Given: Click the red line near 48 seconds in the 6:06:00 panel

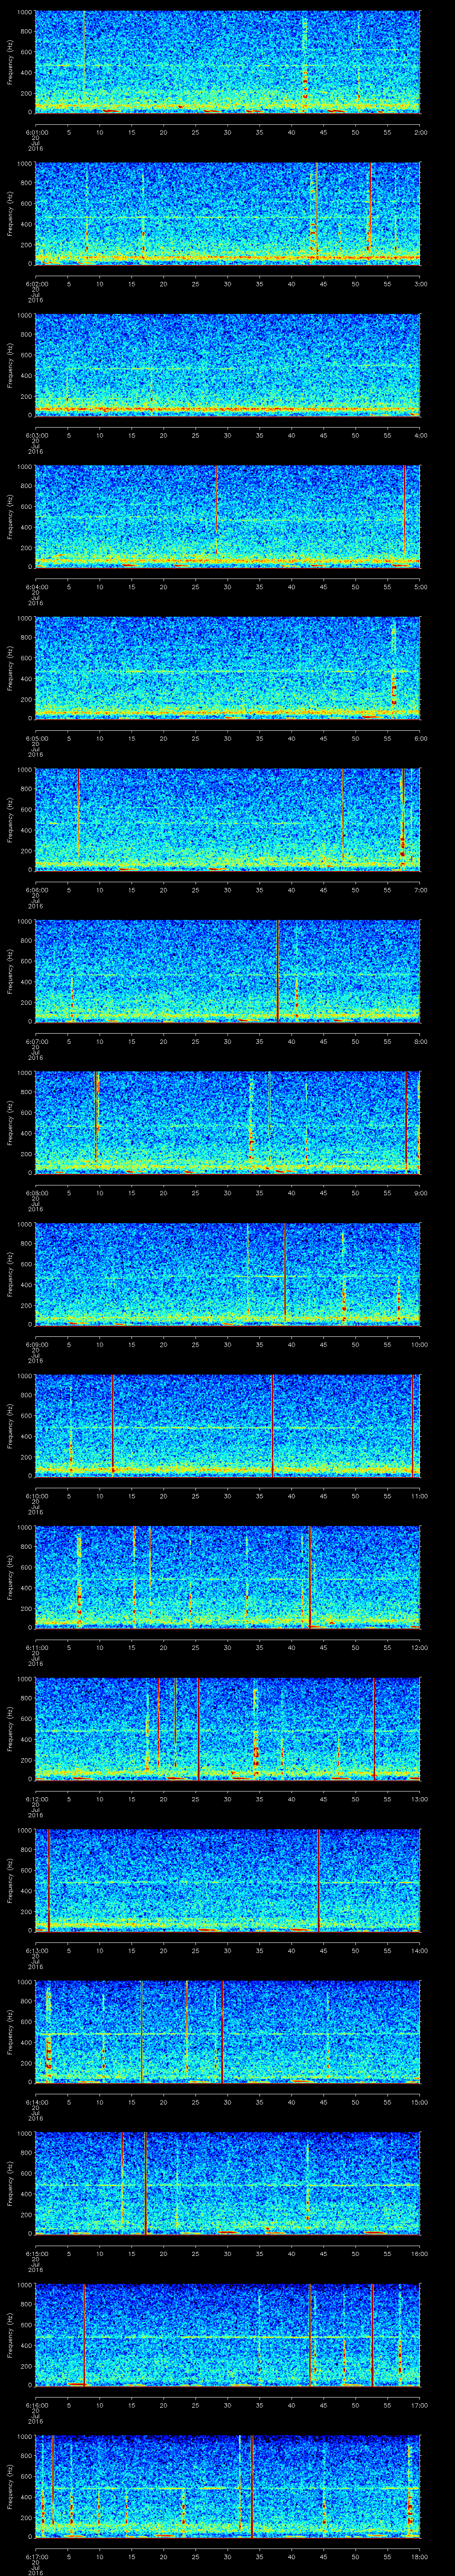Looking at the screenshot, I should pyautogui.click(x=342, y=818).
